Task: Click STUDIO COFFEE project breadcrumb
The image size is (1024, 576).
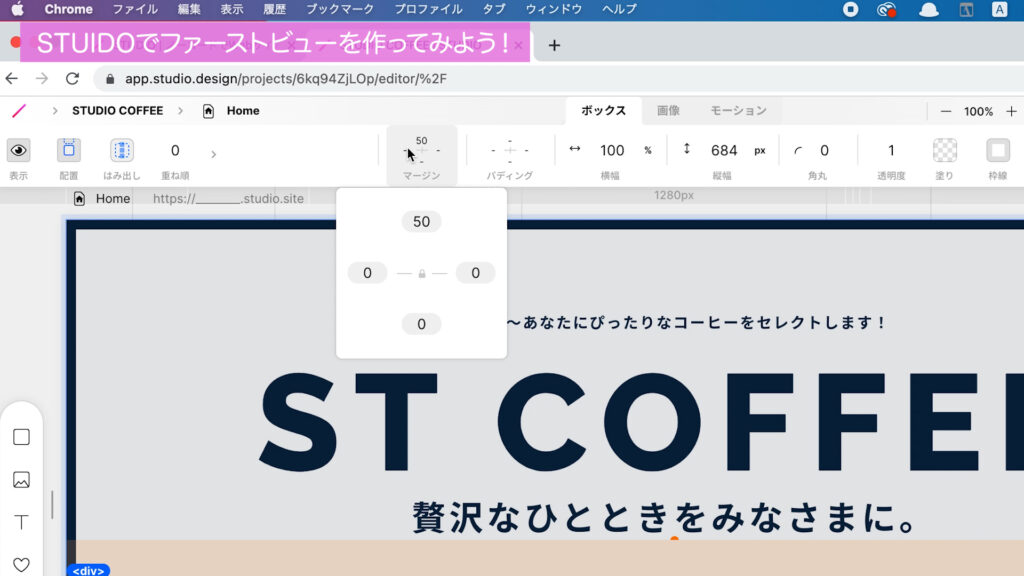Action: coord(118,110)
